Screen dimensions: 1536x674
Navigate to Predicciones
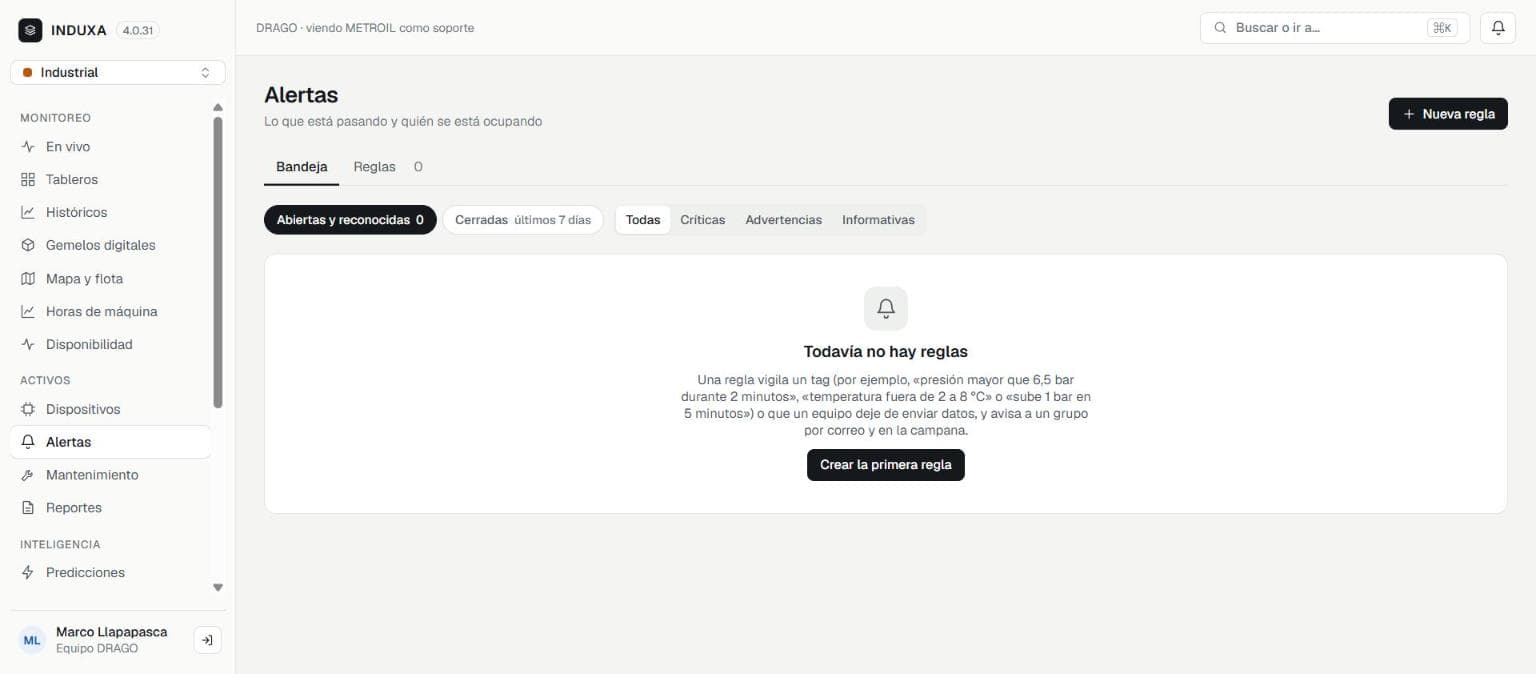coord(110,573)
